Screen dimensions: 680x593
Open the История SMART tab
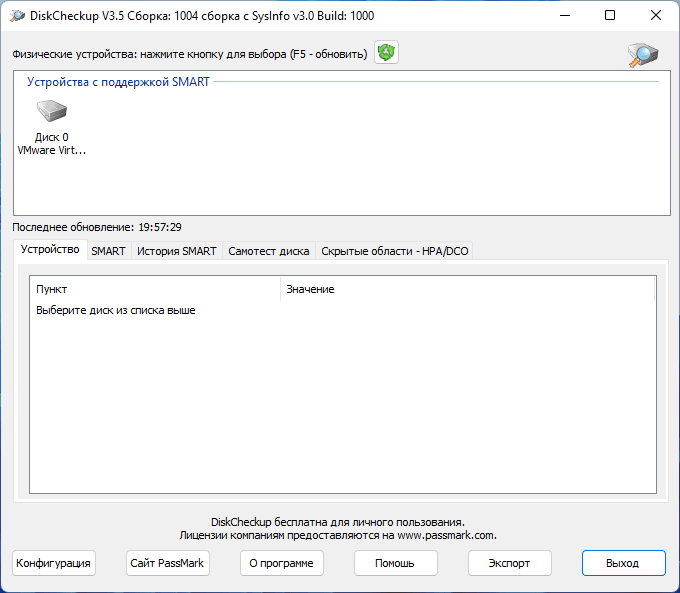point(177,251)
